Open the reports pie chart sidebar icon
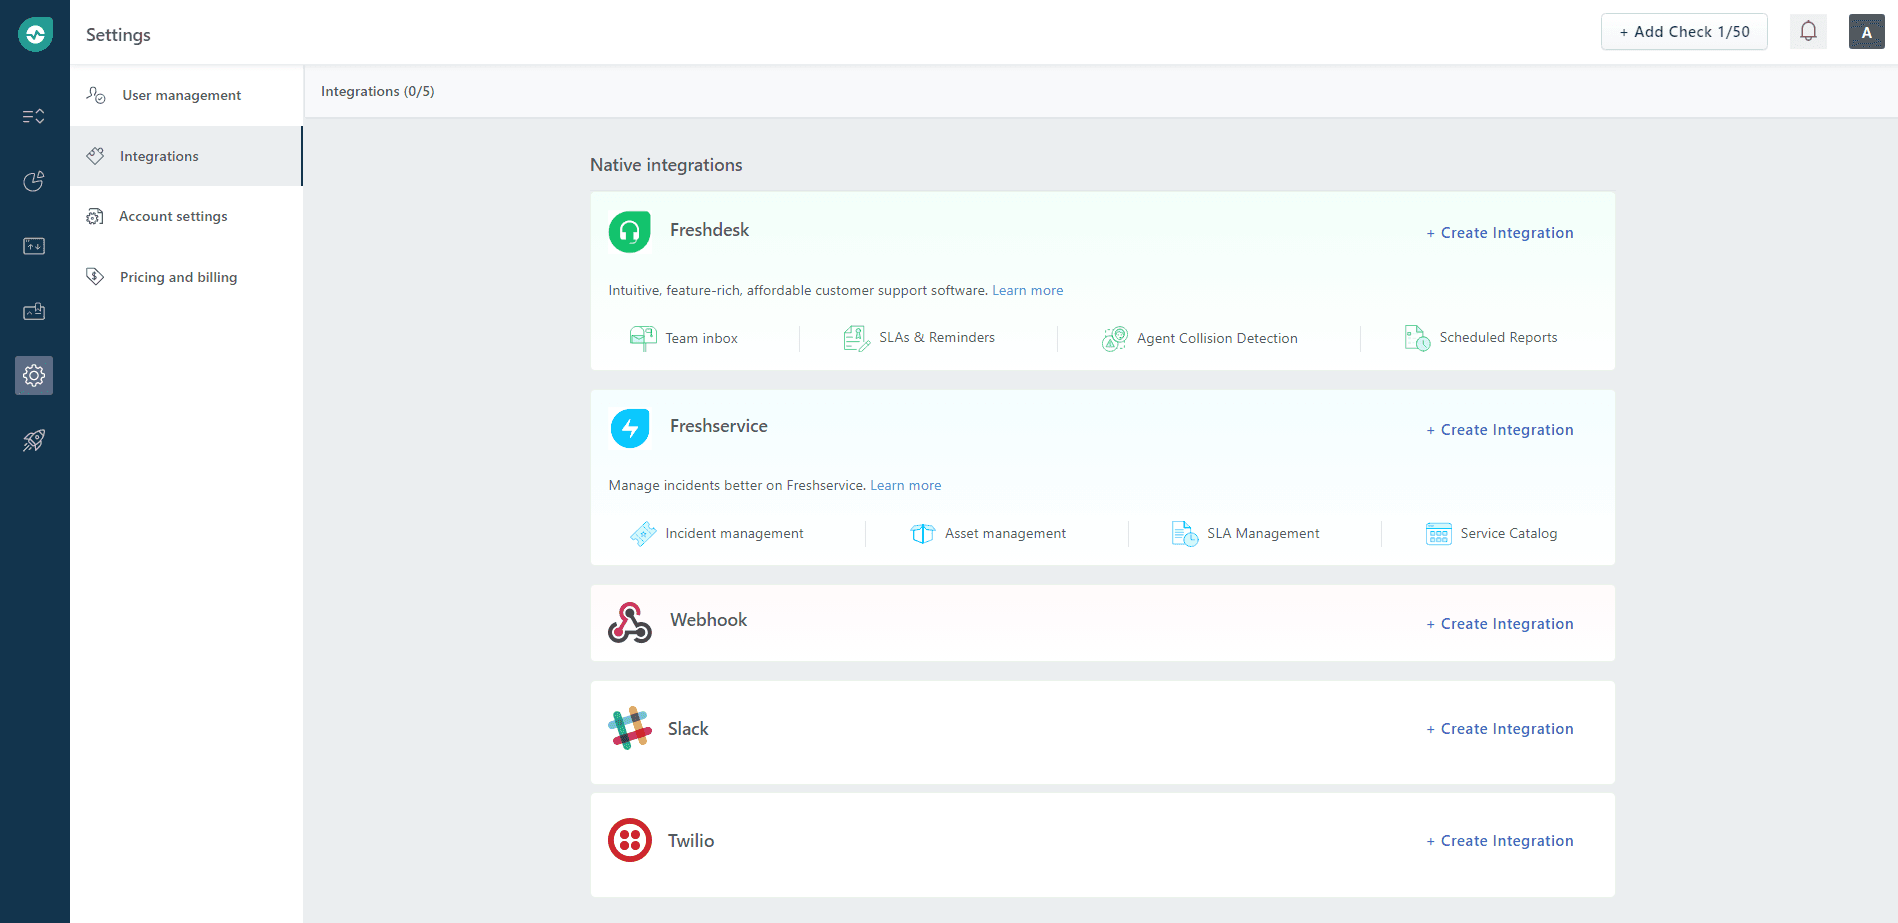This screenshot has width=1898, height=923. pyautogui.click(x=34, y=181)
